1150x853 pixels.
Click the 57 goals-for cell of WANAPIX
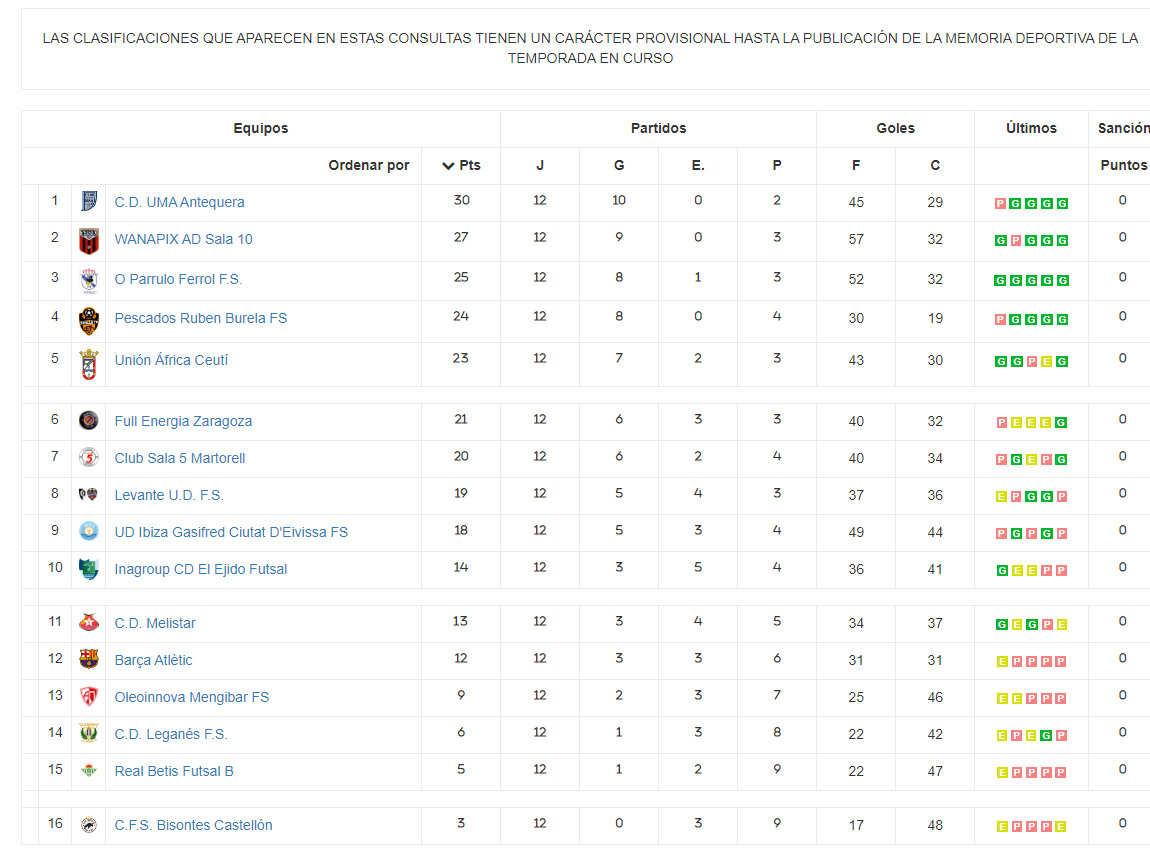(x=856, y=239)
